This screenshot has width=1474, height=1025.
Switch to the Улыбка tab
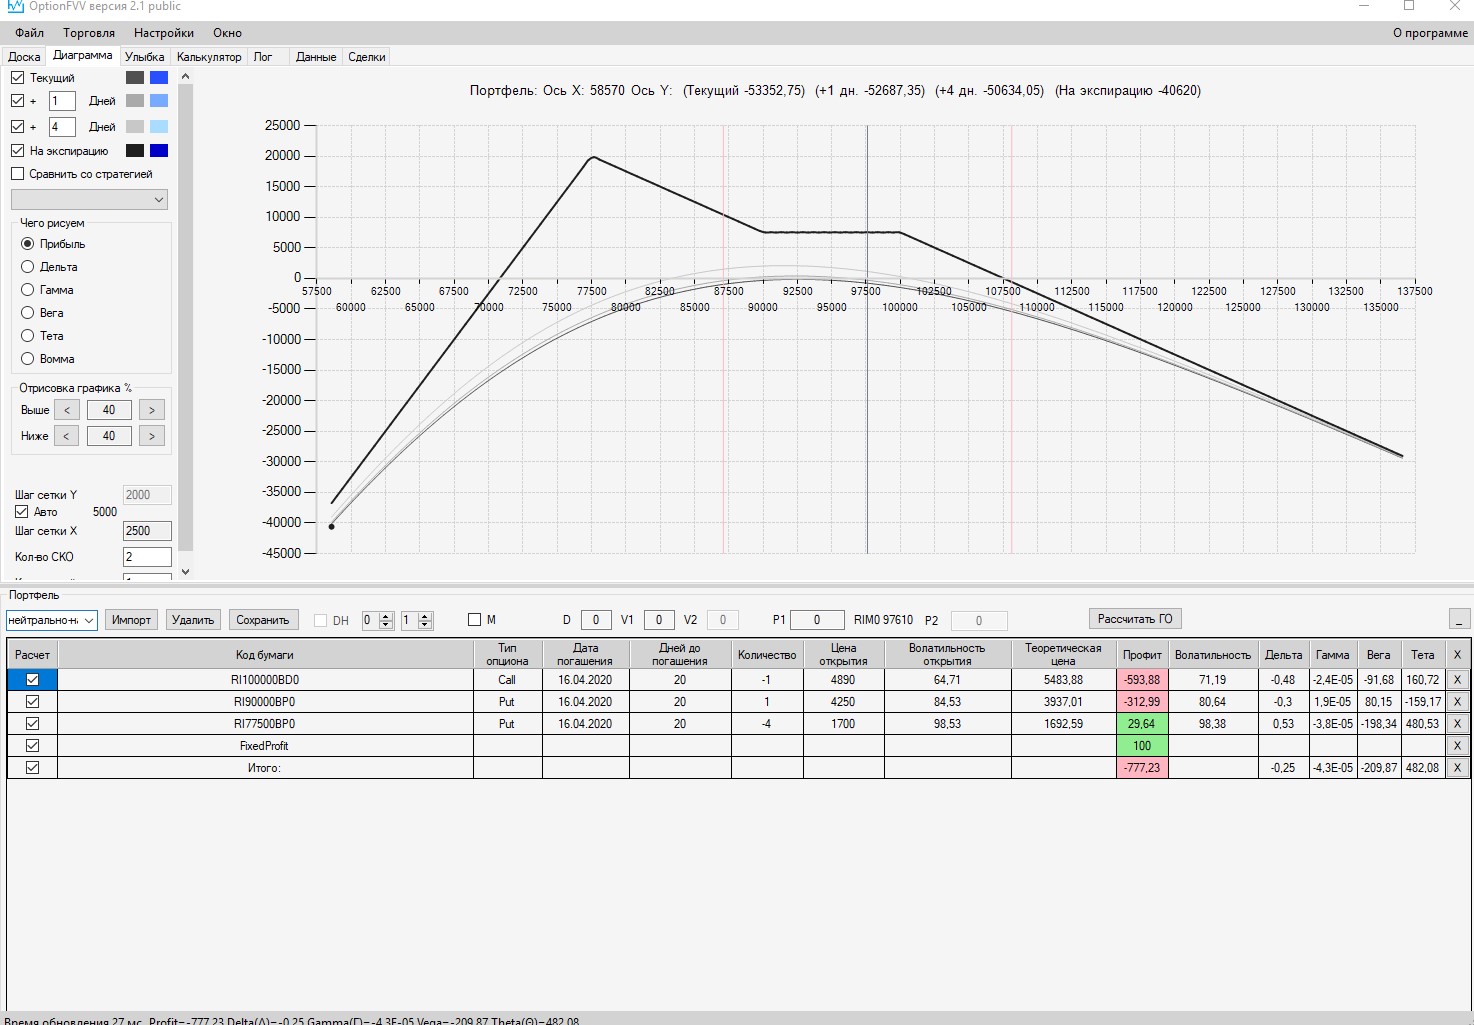click(145, 57)
